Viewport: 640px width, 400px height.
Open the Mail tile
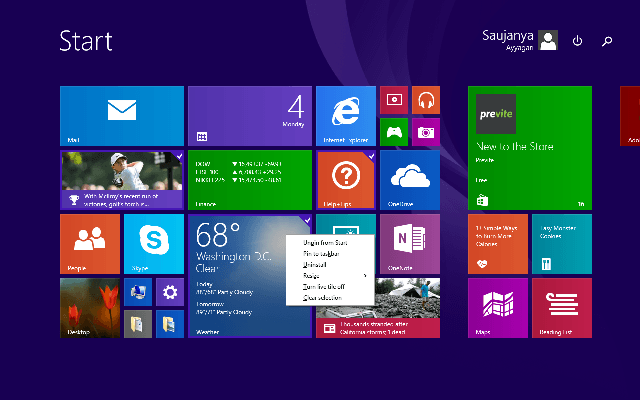(122, 116)
